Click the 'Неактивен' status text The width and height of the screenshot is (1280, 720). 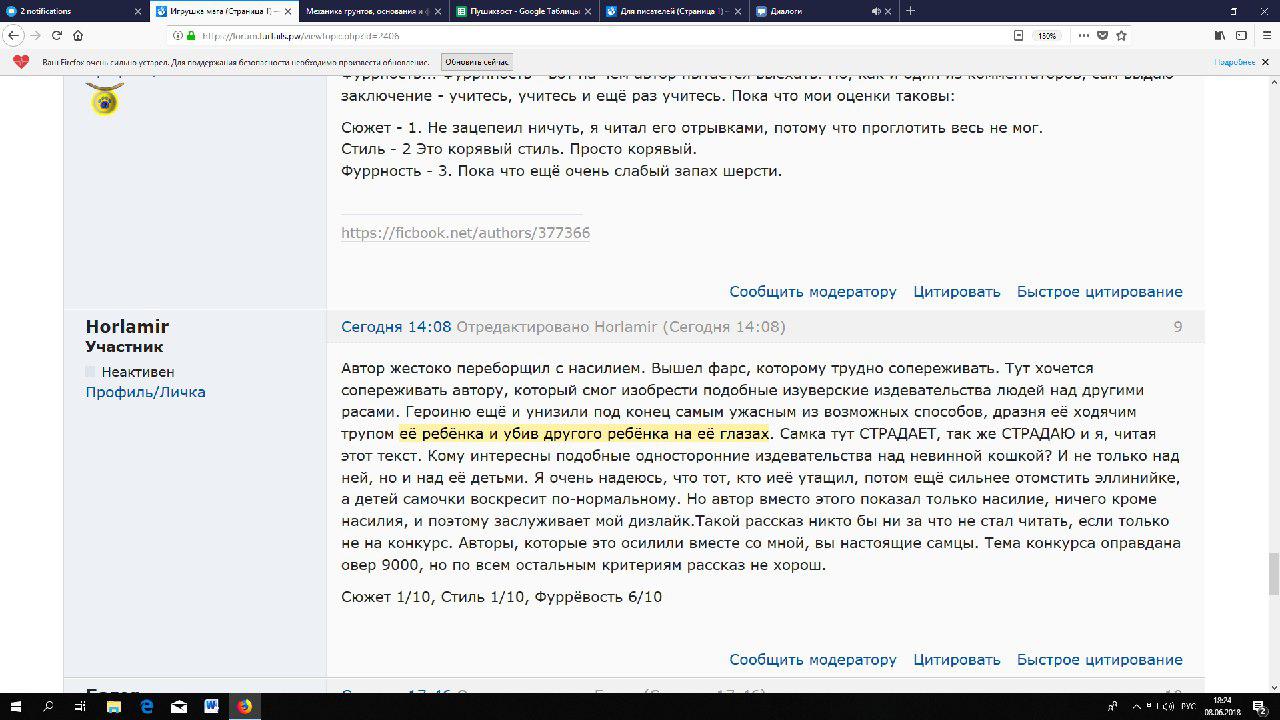(138, 372)
